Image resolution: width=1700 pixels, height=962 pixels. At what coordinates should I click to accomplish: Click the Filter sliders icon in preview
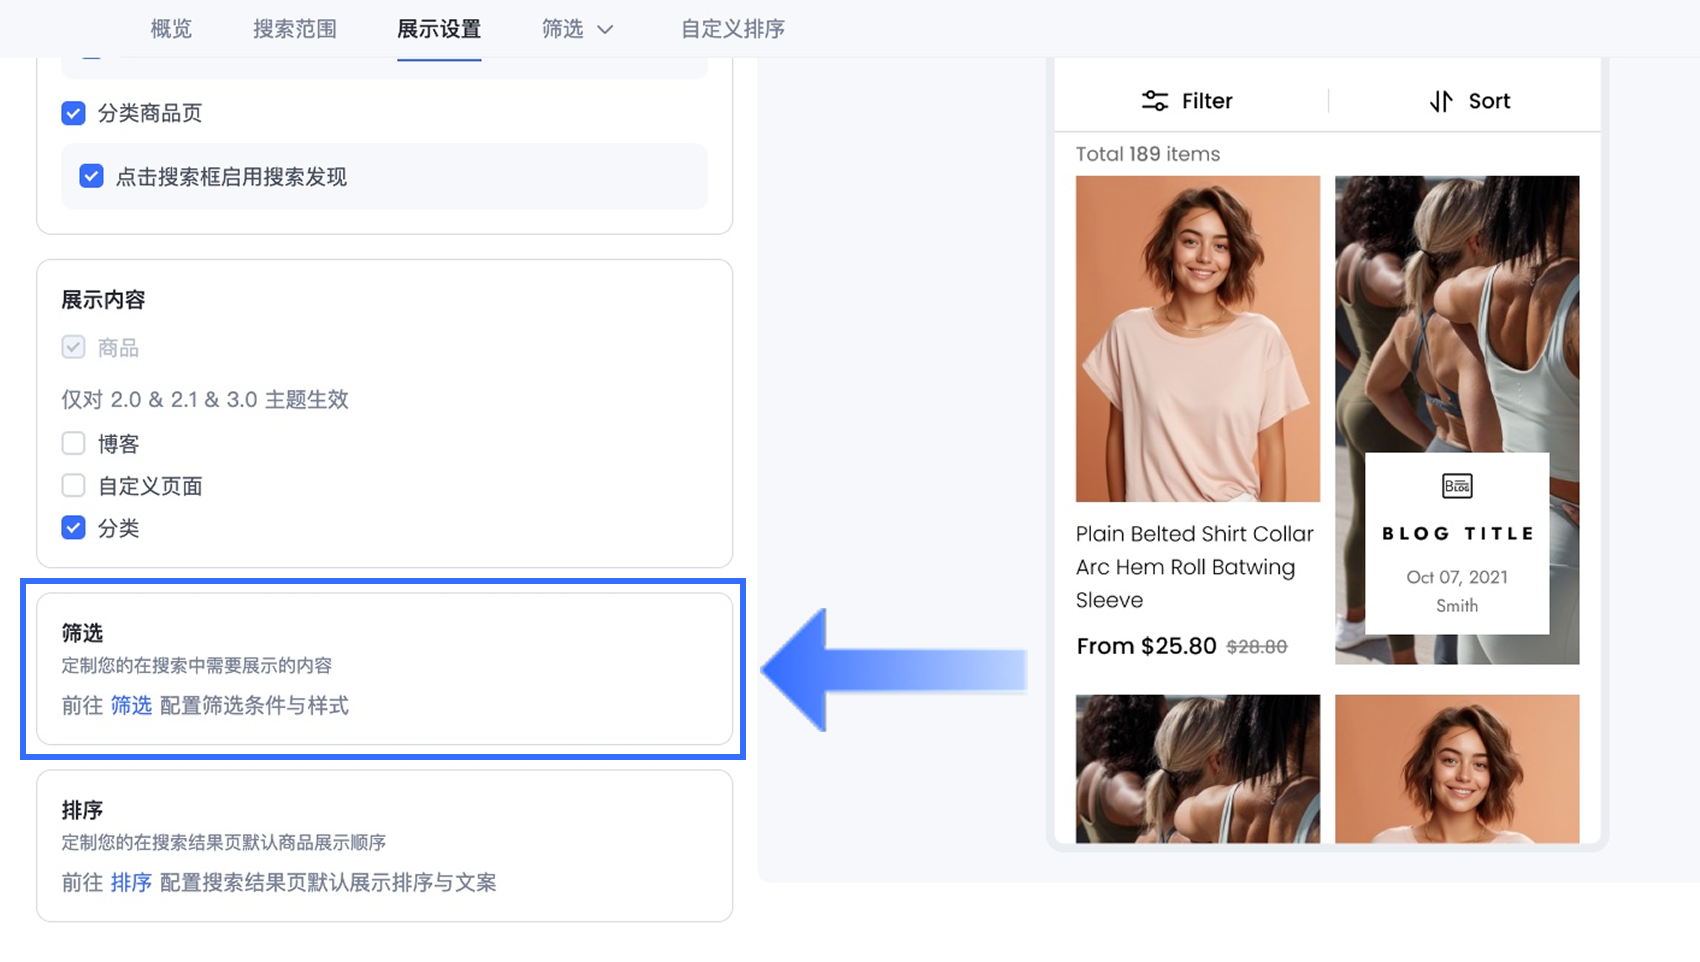(1155, 101)
